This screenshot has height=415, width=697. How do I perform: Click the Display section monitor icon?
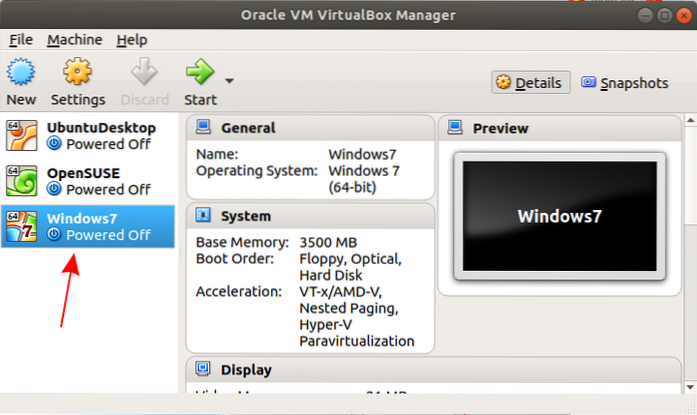203,370
